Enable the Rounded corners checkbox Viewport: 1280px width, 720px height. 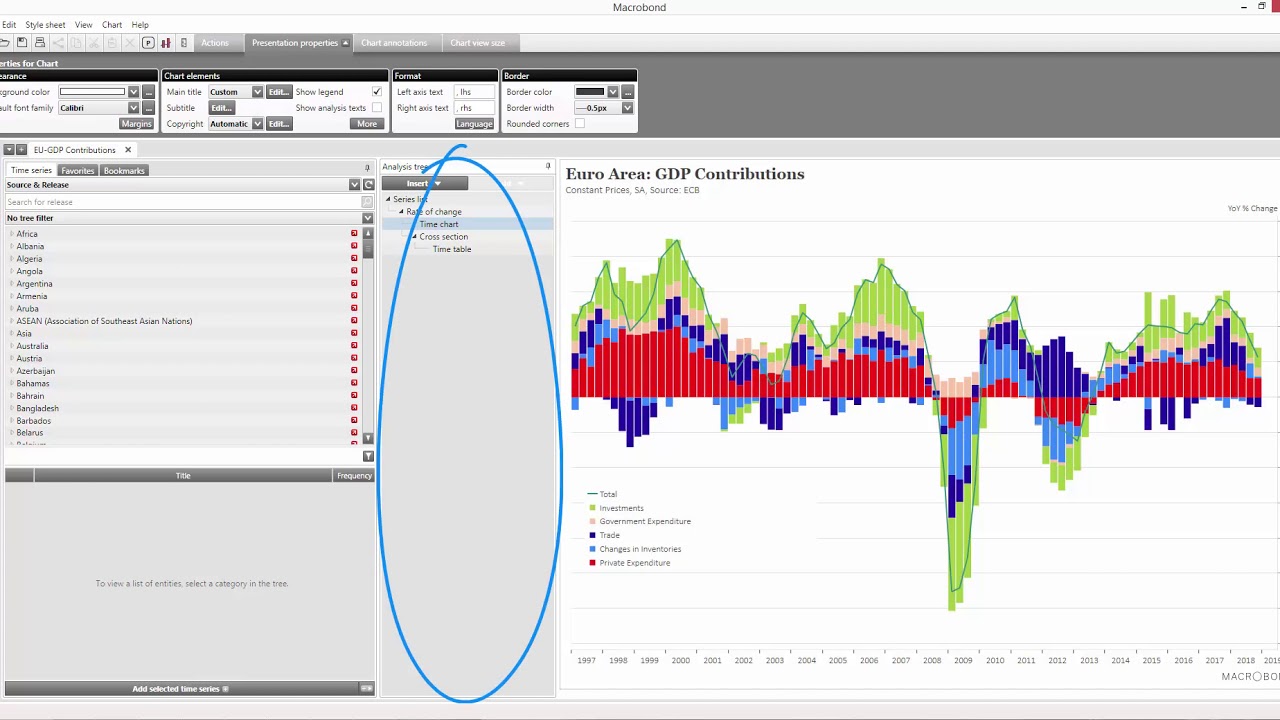(580, 124)
